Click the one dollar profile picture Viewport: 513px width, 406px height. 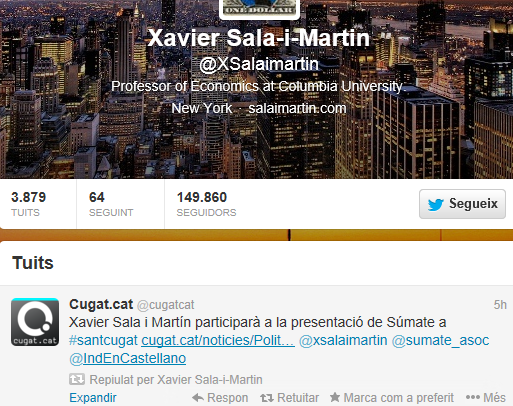(259, 8)
